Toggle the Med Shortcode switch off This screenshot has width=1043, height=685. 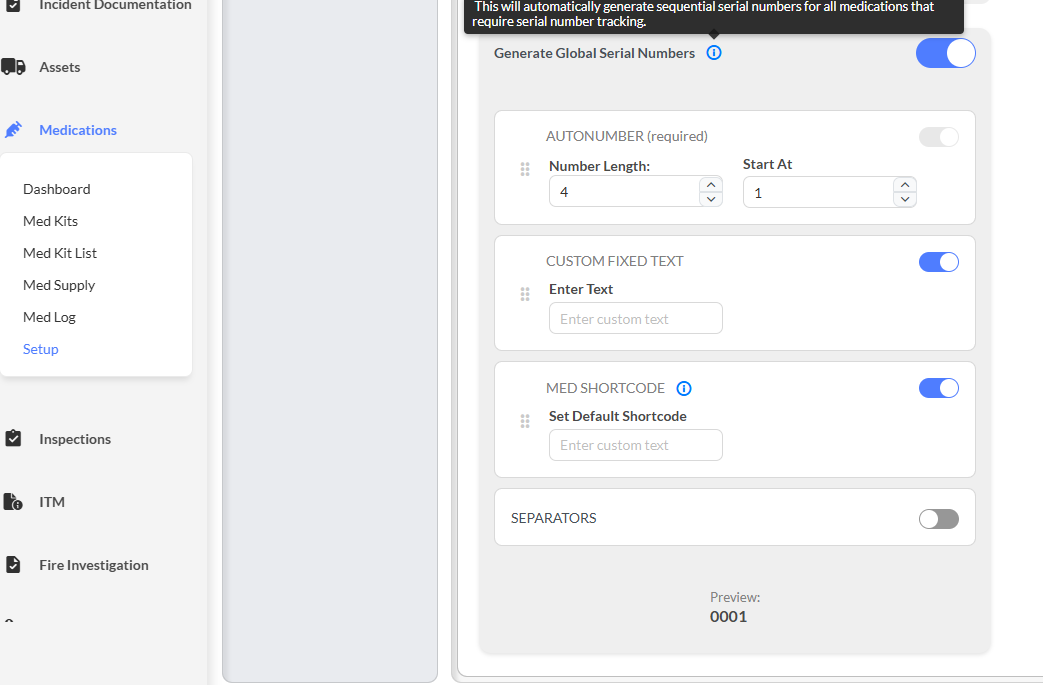tap(938, 388)
